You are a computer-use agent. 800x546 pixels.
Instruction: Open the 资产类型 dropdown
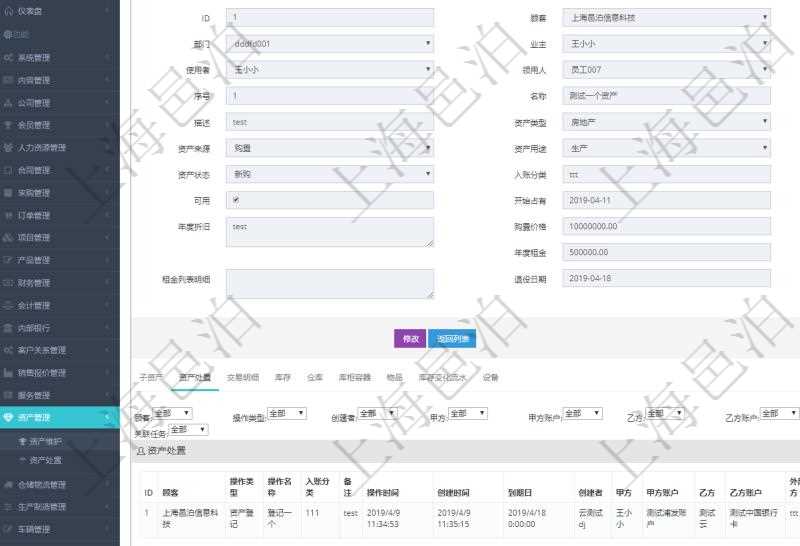click(667, 122)
